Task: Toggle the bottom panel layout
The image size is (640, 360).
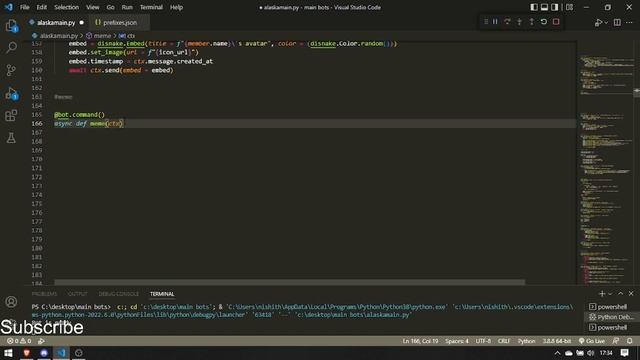Action: (x=544, y=7)
